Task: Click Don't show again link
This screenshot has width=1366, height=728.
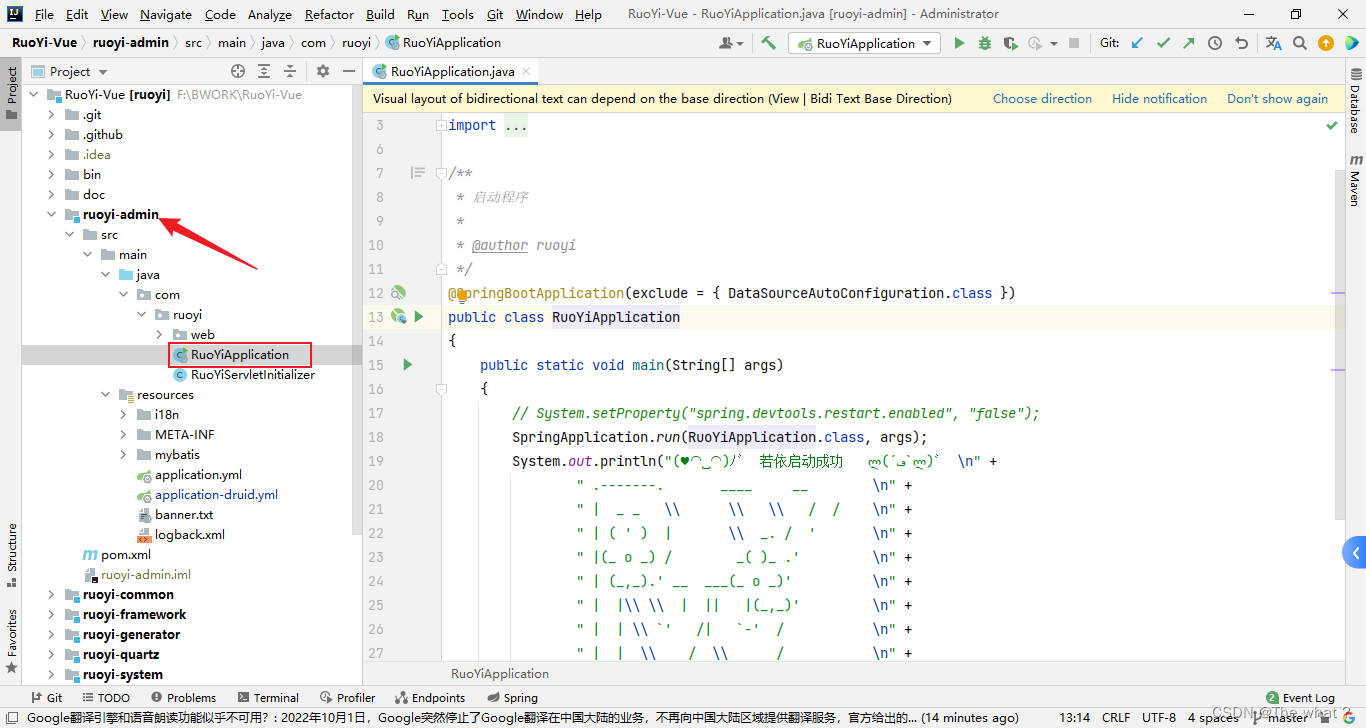Action: pos(1277,99)
